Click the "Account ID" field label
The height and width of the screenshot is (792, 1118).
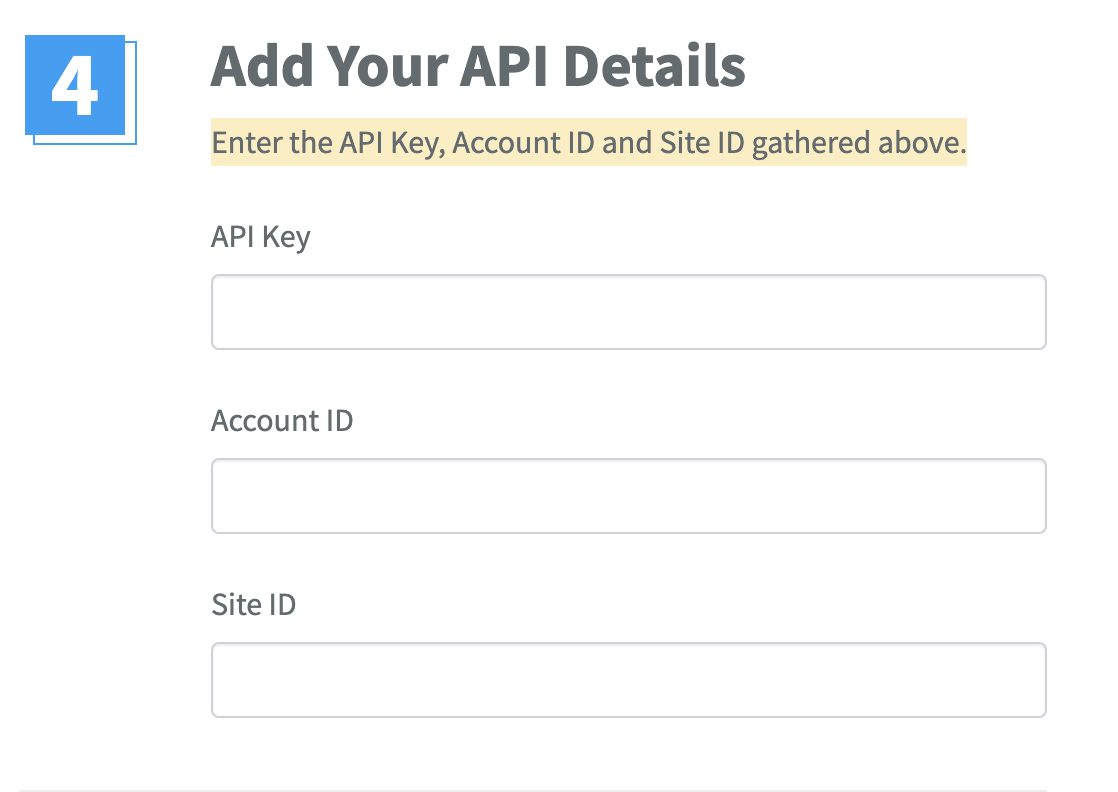(282, 421)
